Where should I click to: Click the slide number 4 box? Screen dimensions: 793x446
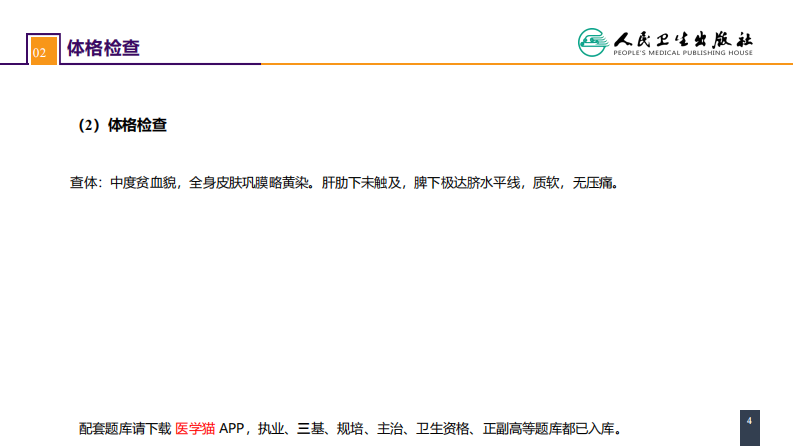tap(750, 428)
